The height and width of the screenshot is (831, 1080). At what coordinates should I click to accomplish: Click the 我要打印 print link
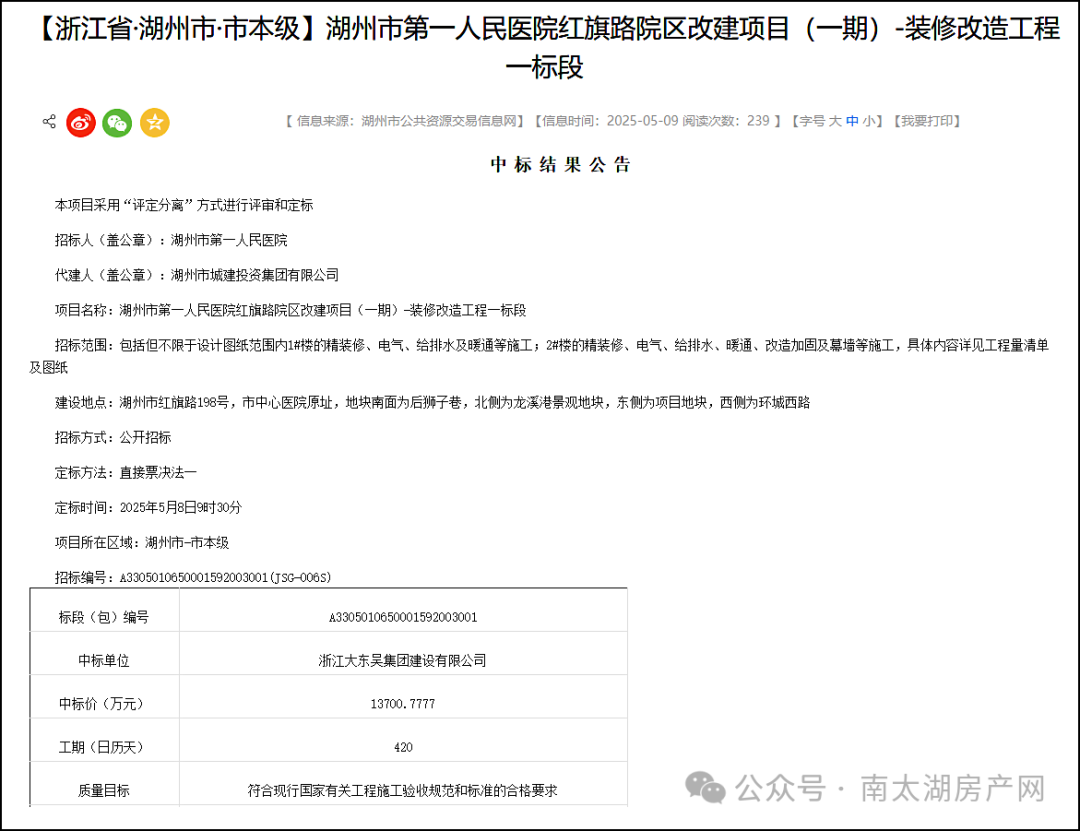coord(926,121)
